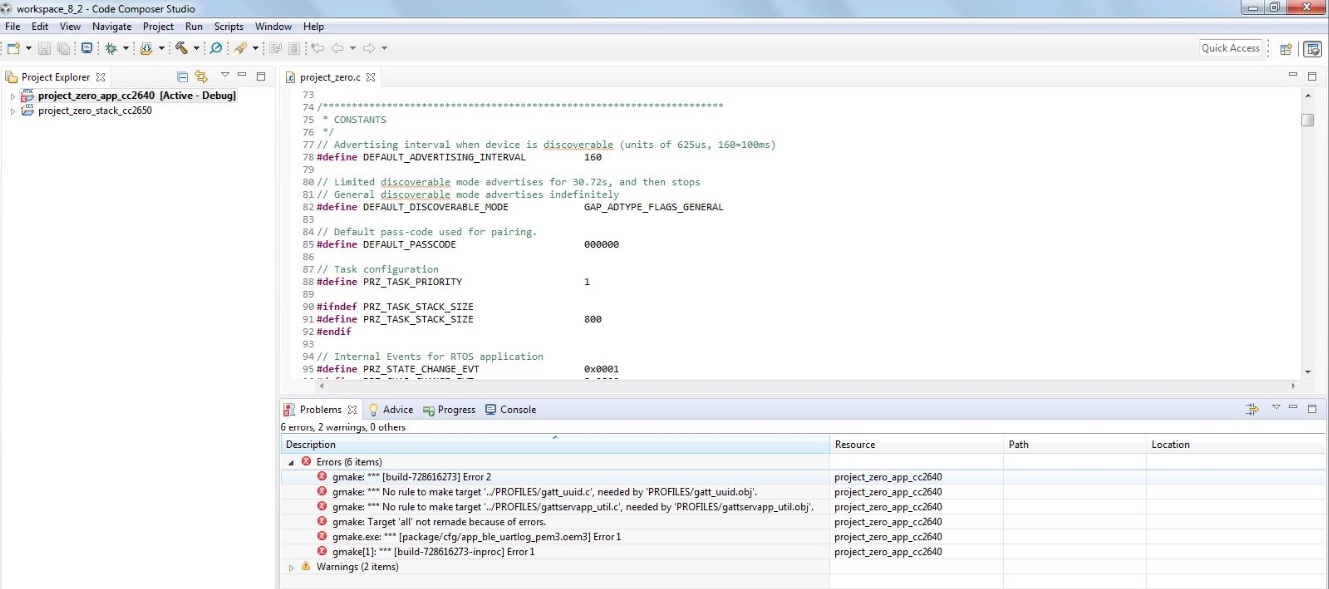Click the New project toolbar icon
The image size is (1329, 589).
(x=13, y=48)
